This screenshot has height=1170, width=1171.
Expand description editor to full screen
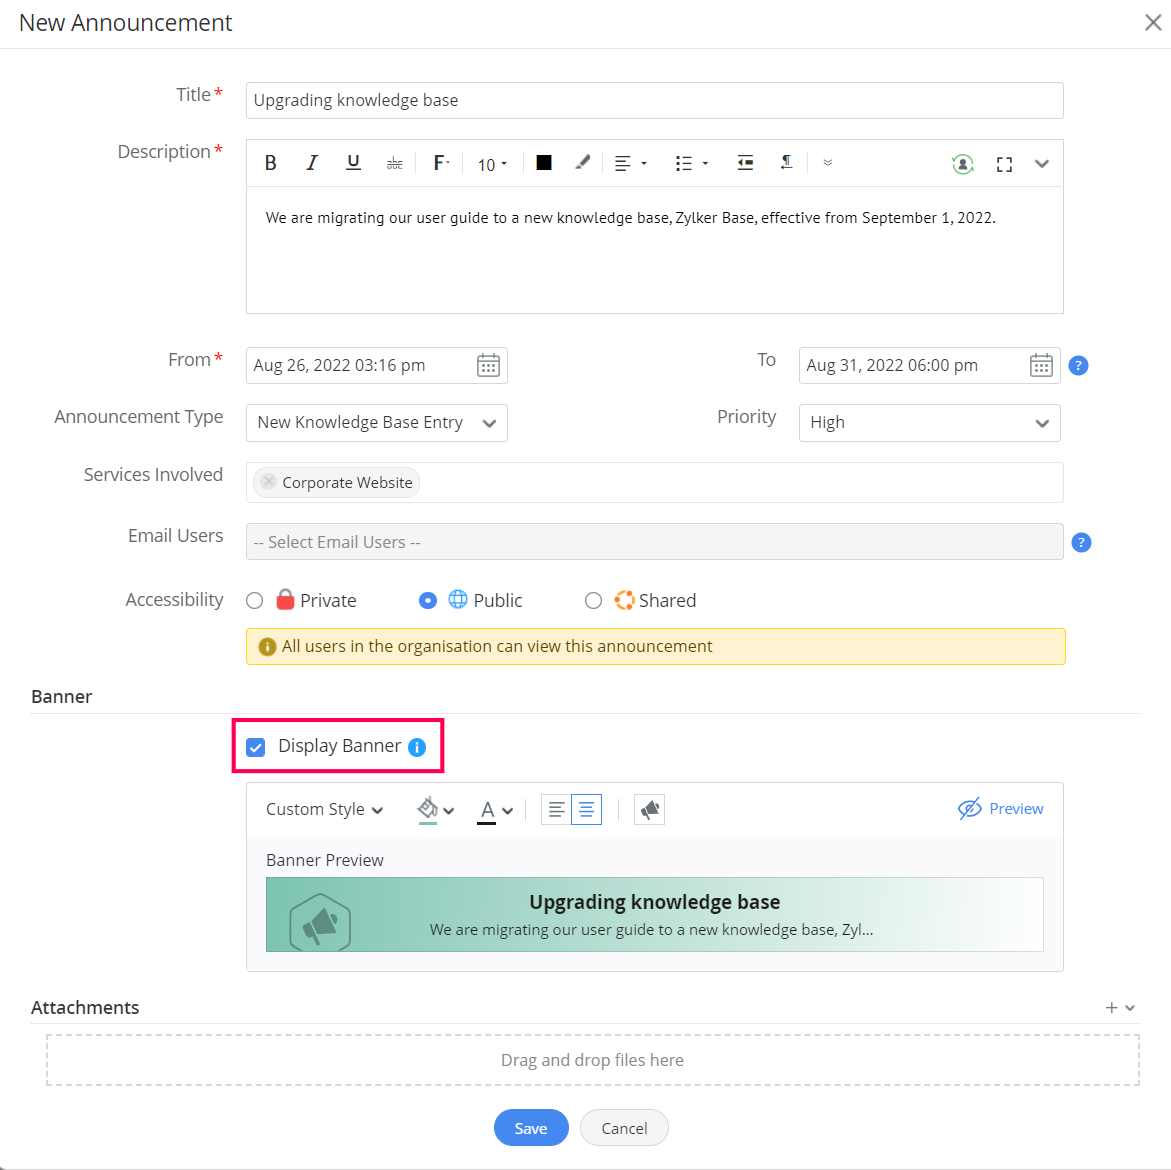point(1004,164)
